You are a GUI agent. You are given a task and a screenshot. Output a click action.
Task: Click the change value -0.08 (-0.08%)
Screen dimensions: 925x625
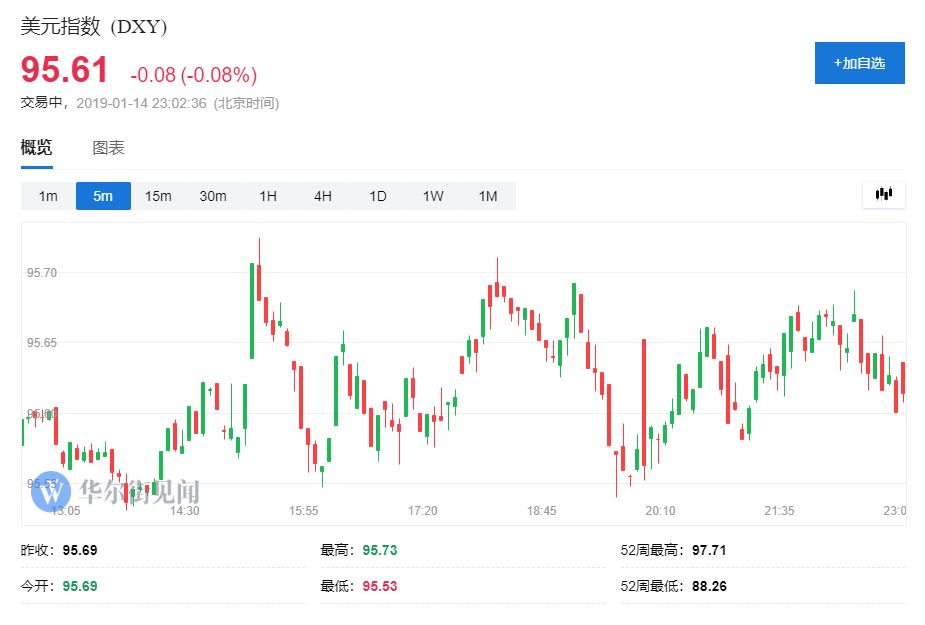193,75
